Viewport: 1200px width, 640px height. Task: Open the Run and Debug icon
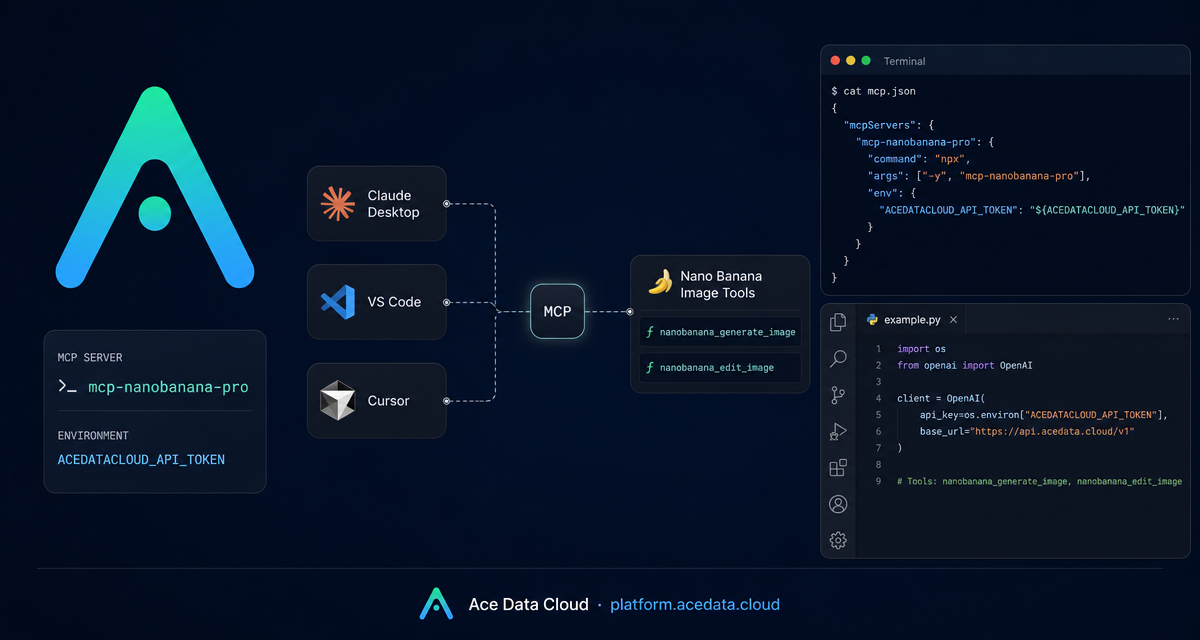838,431
